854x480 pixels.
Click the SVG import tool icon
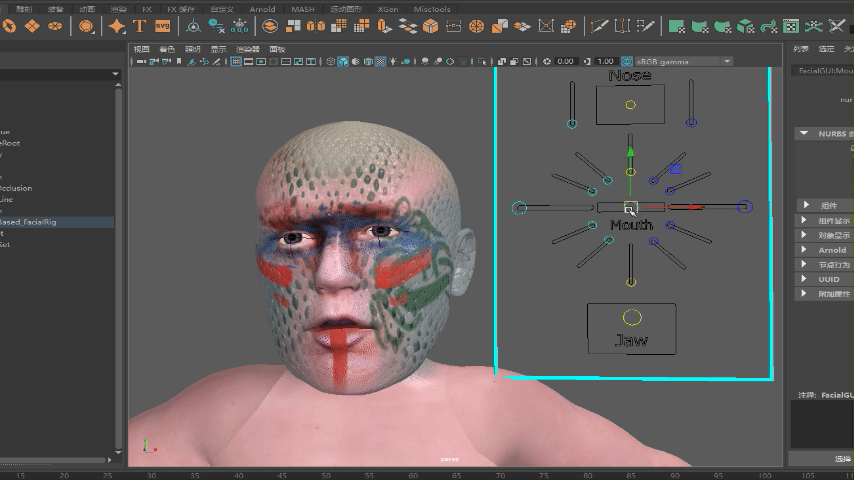click(162, 26)
